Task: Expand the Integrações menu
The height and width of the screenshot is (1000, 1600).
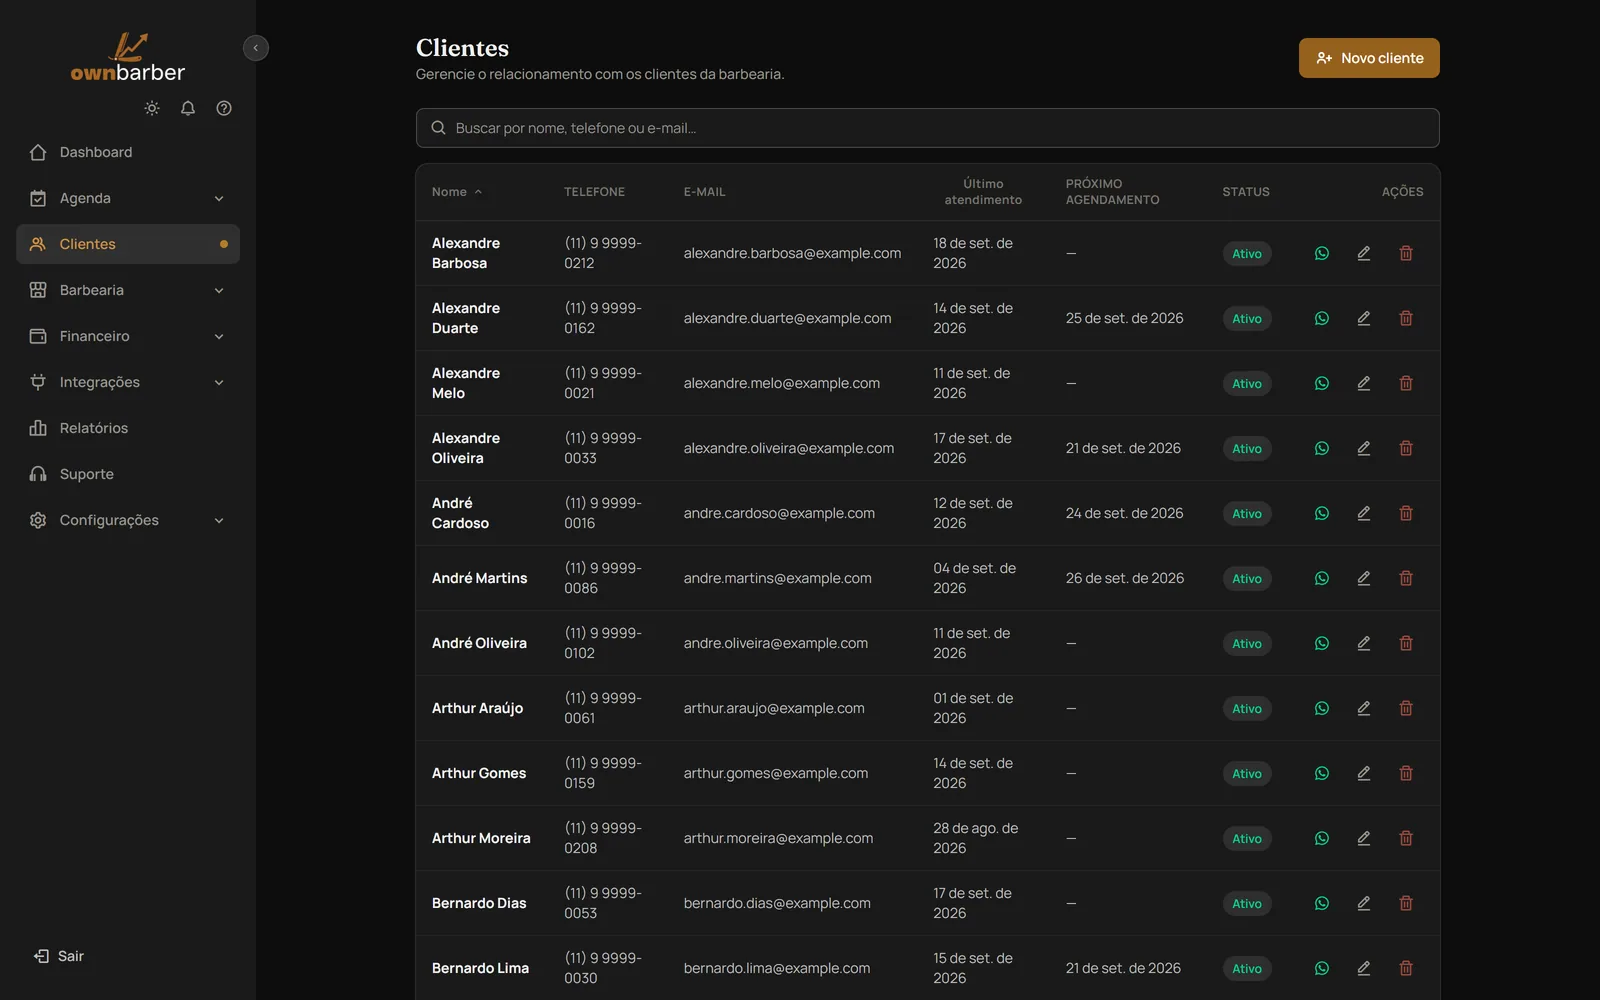Action: (128, 382)
